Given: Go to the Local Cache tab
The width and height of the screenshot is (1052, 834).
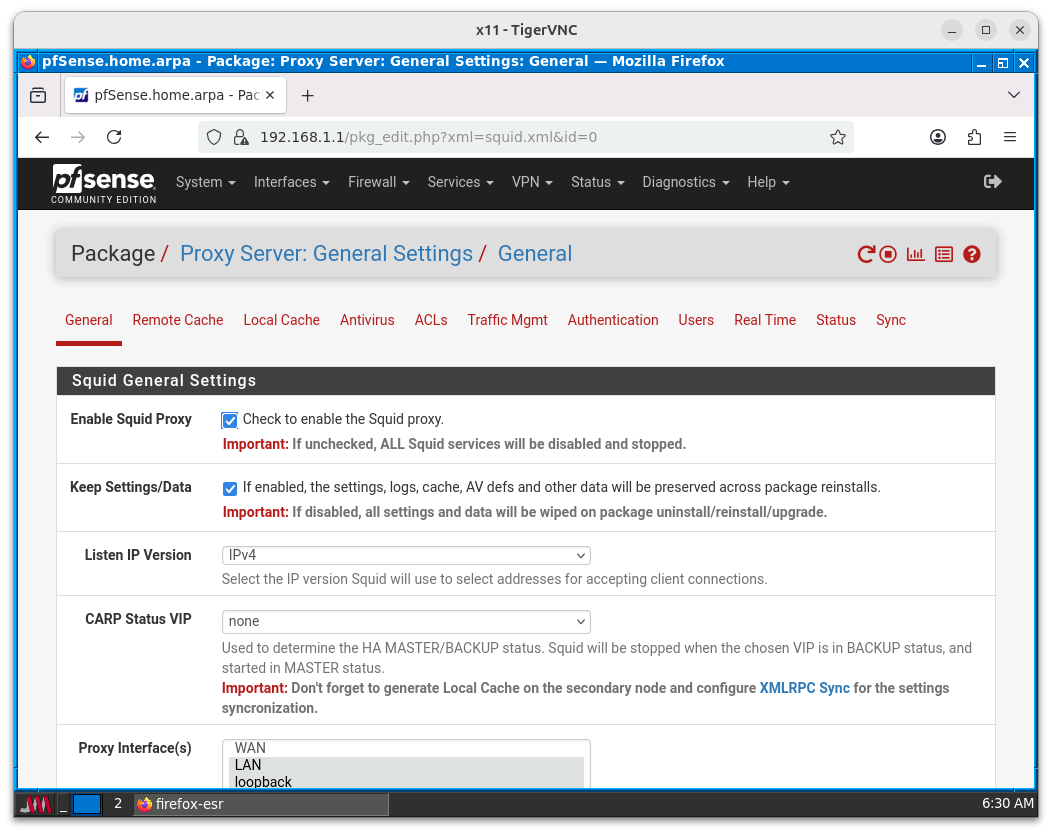Looking at the screenshot, I should tap(281, 320).
